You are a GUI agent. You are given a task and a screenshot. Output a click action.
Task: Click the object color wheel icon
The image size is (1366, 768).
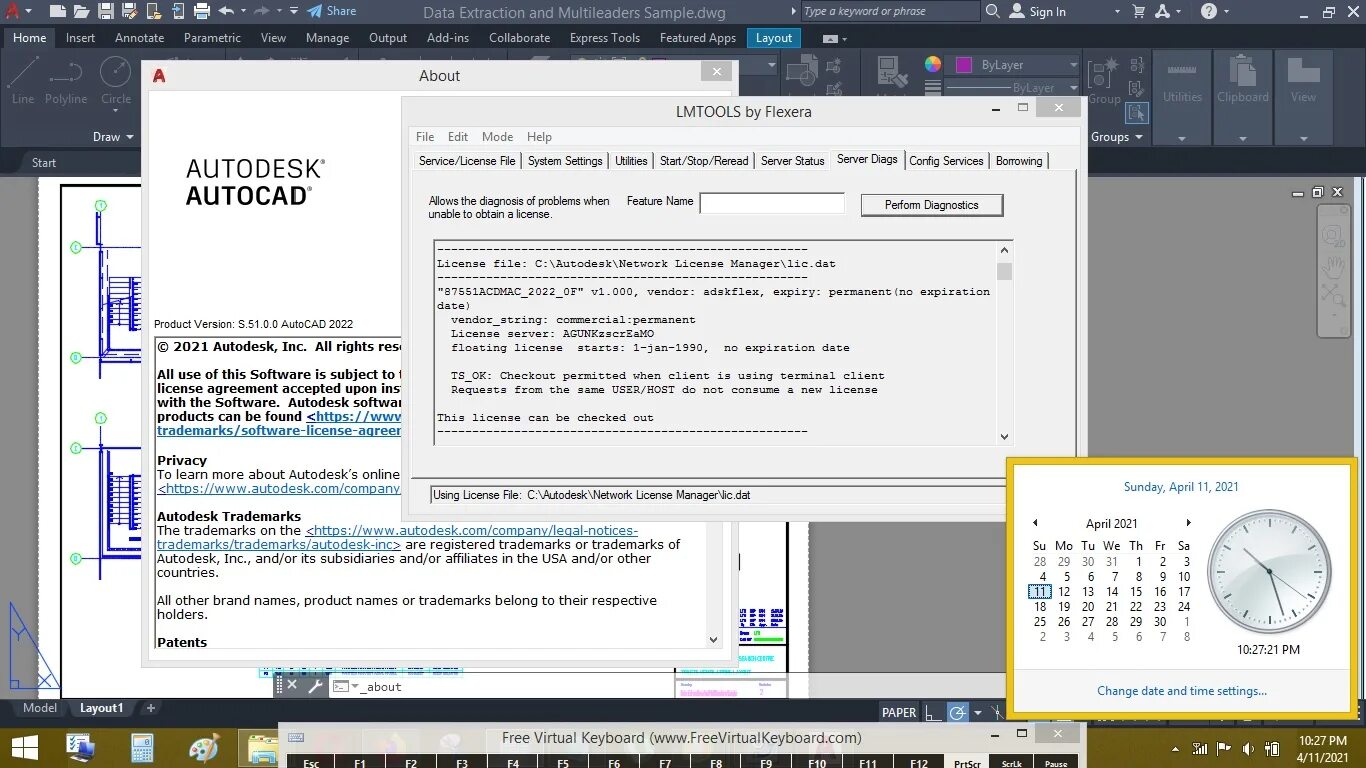click(x=932, y=64)
